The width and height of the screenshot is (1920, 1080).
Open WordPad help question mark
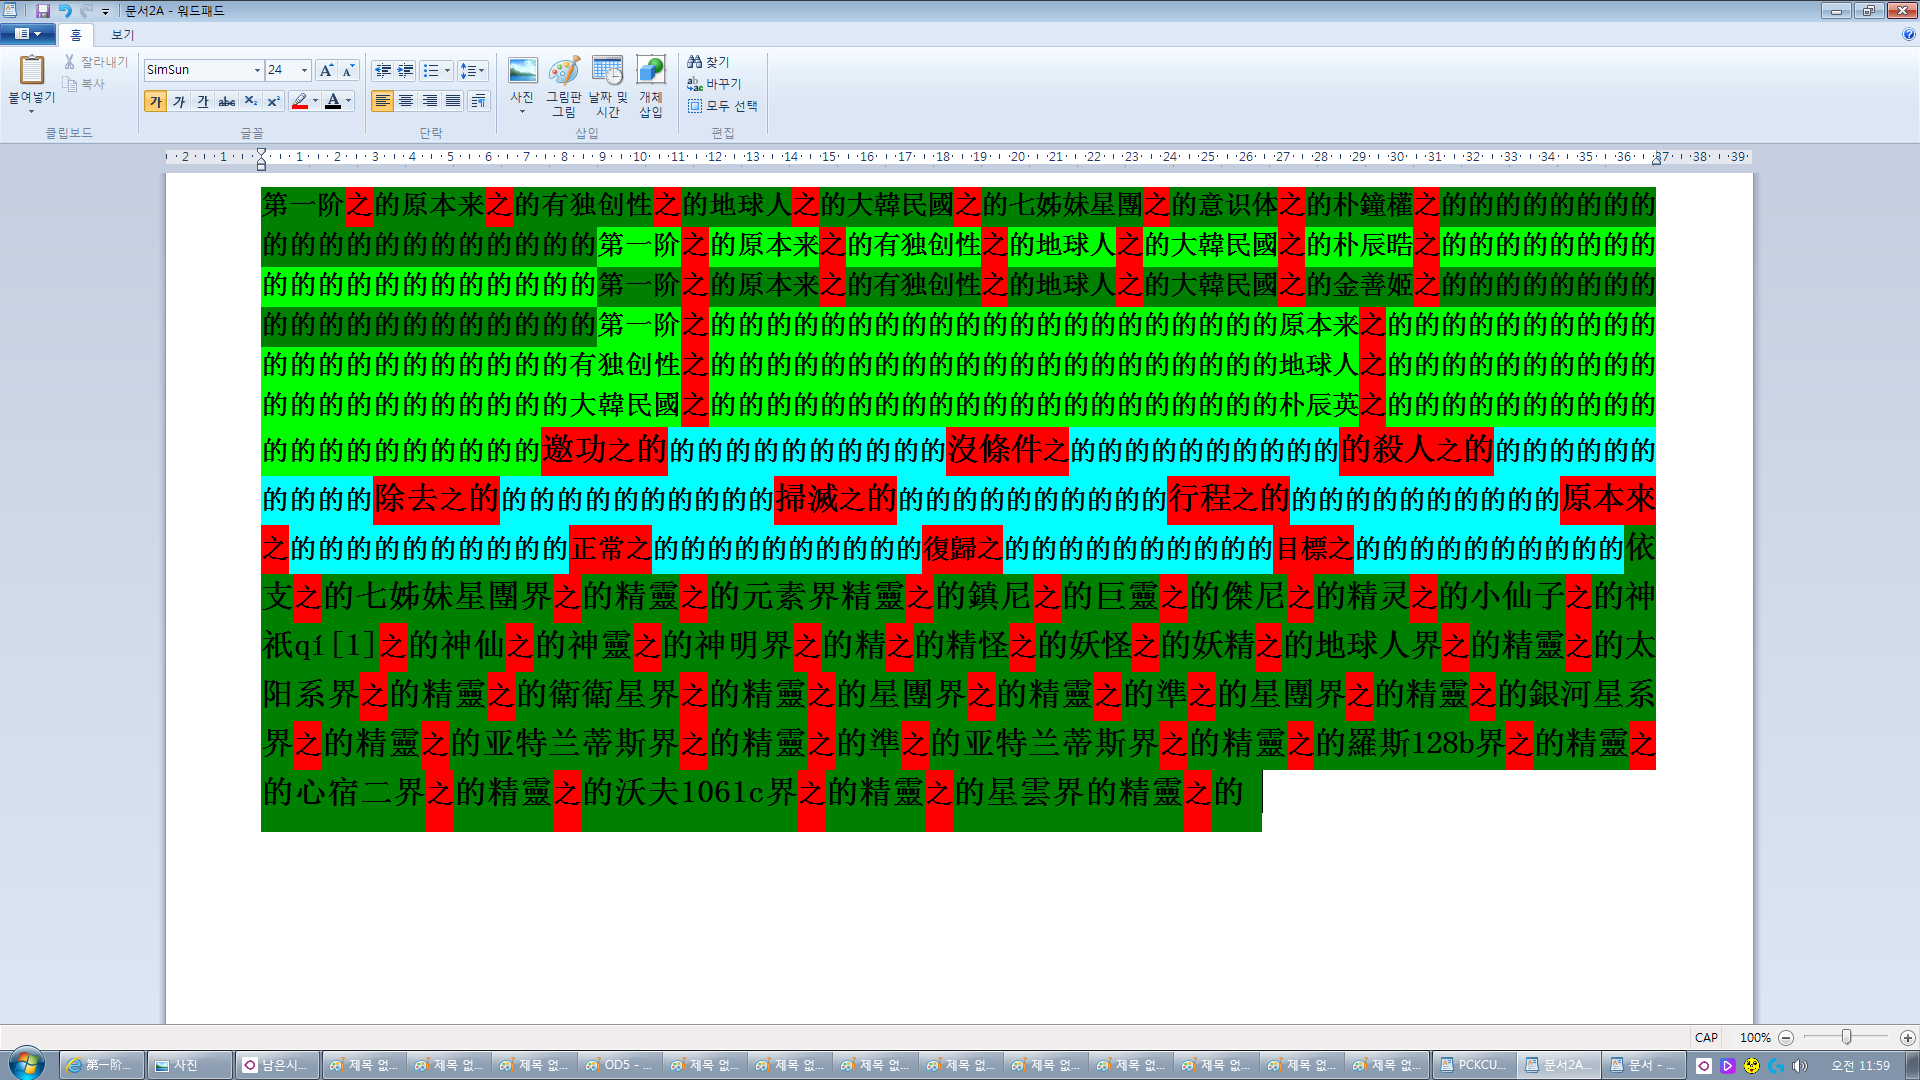[x=1908, y=34]
